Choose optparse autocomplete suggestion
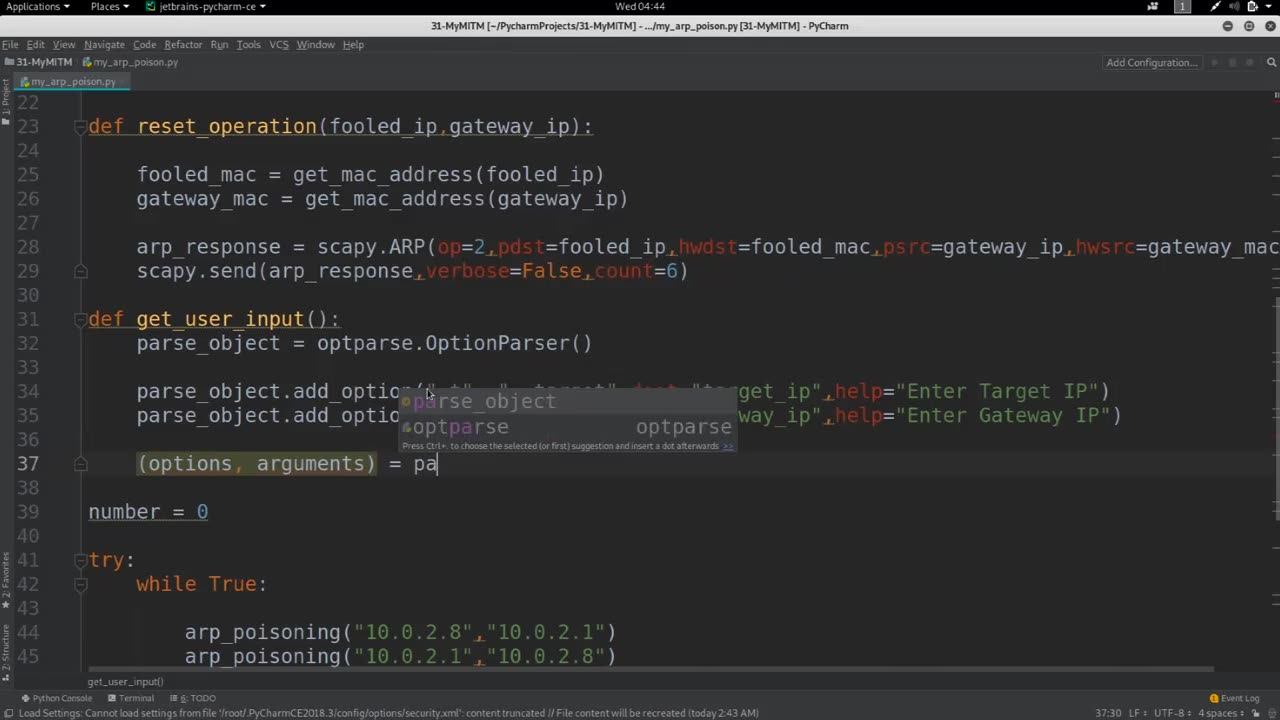This screenshot has width=1280, height=720. (x=567, y=427)
